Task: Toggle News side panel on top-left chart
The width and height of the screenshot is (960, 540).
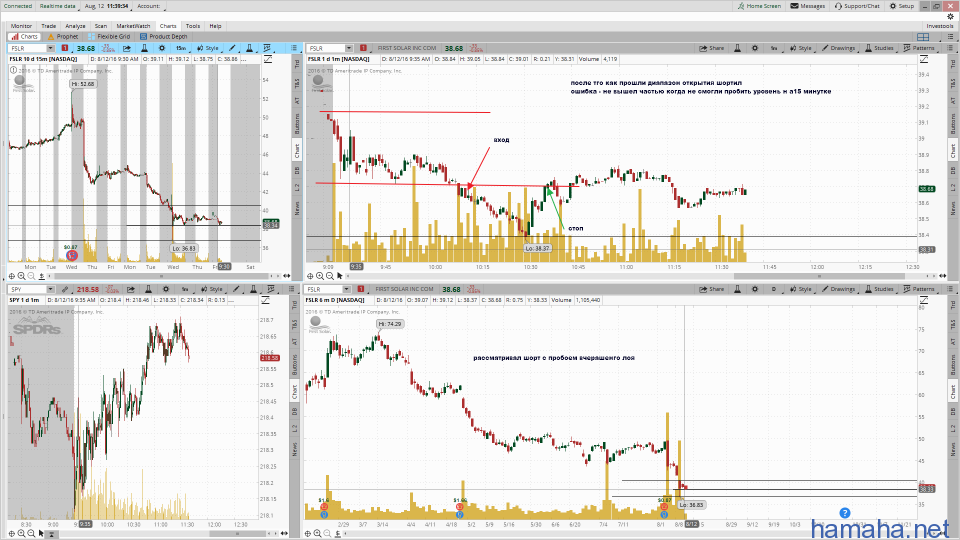Action: [x=297, y=208]
